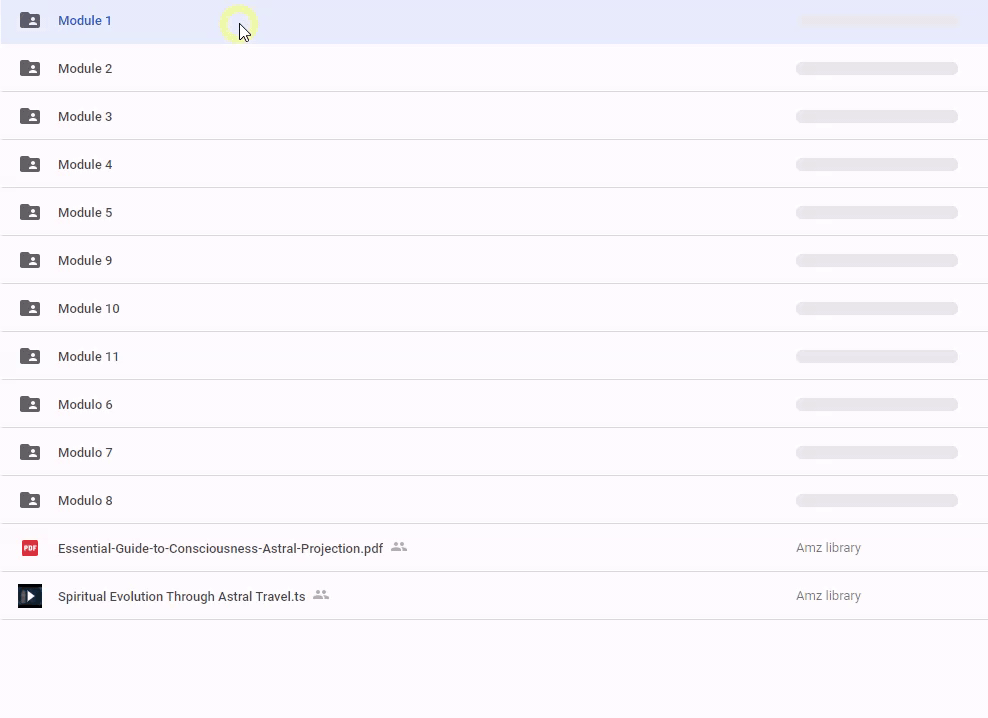Select the Module 4 folder name
Screen dimensions: 988x718
pyautogui.click(x=85, y=165)
